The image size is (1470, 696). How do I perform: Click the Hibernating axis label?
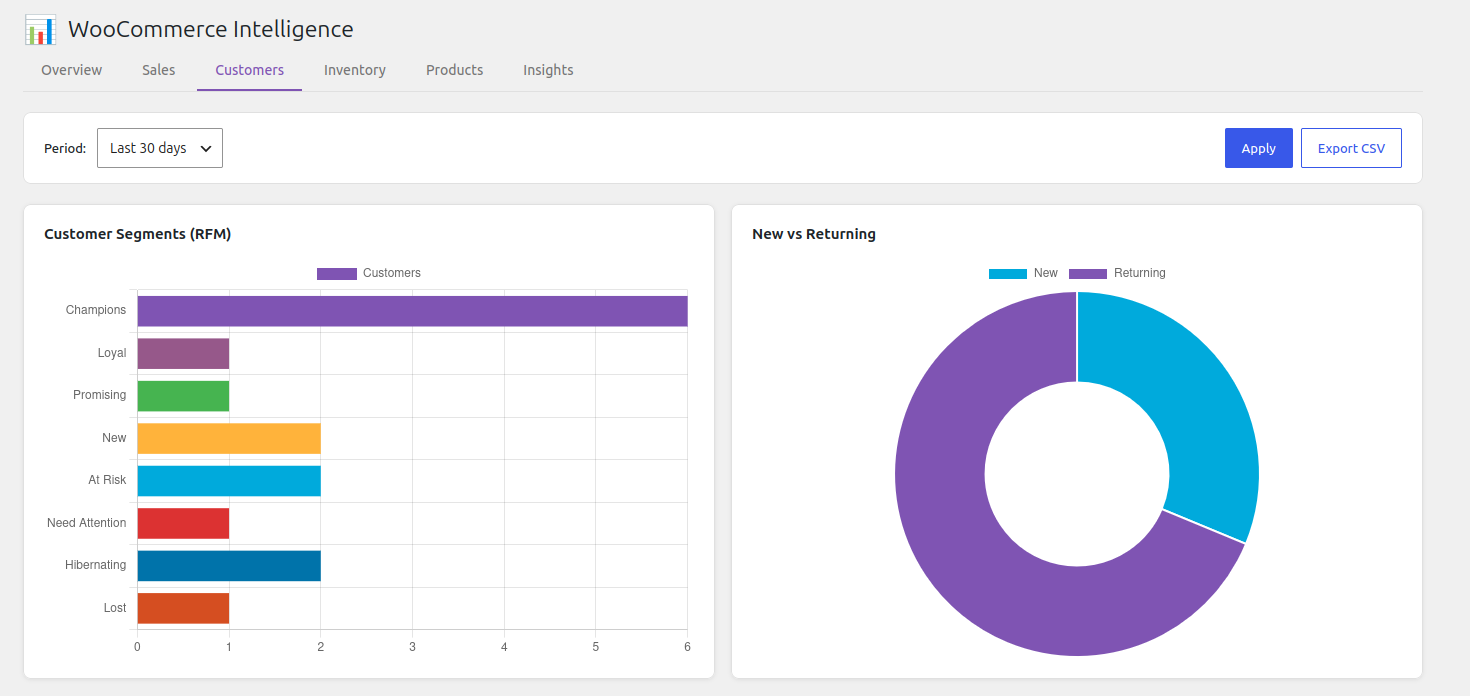(x=96, y=565)
